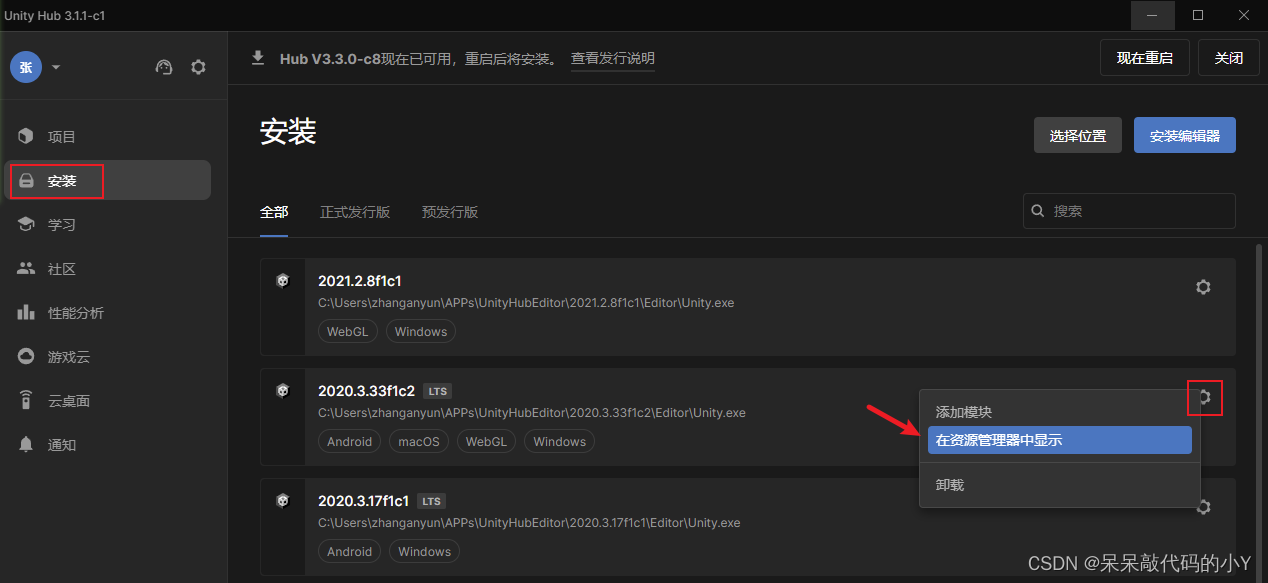Click the 通知 bell icon
Viewport: 1268px width, 583px height.
(x=26, y=444)
